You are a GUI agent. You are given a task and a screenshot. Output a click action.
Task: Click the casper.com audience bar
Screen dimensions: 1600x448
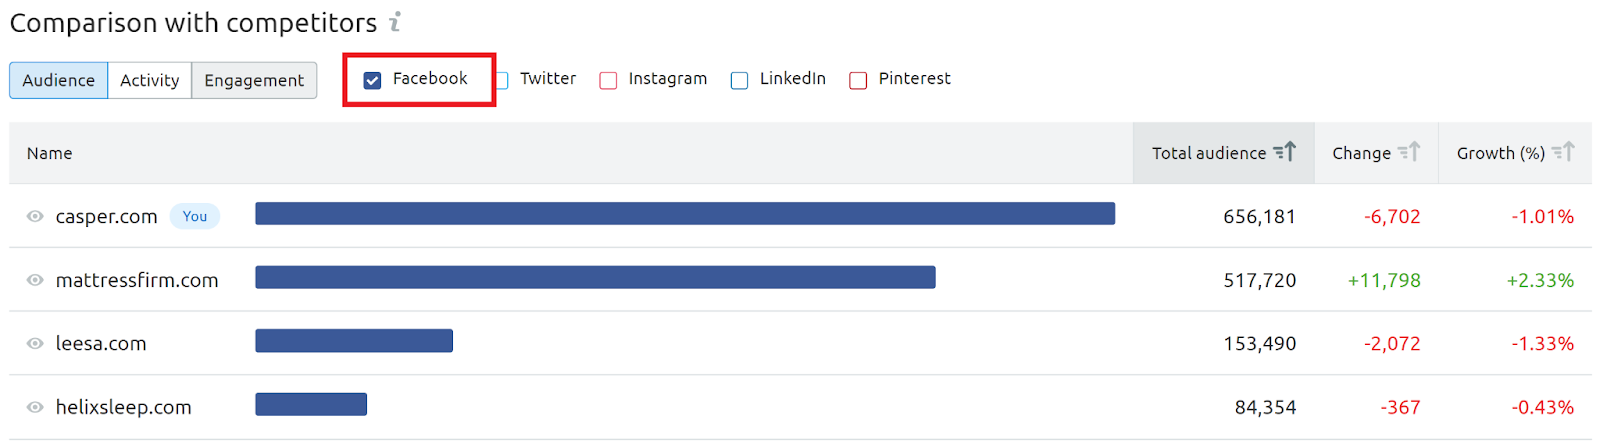pyautogui.click(x=685, y=213)
